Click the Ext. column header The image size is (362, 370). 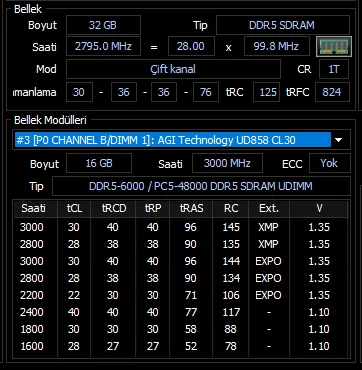point(269,209)
